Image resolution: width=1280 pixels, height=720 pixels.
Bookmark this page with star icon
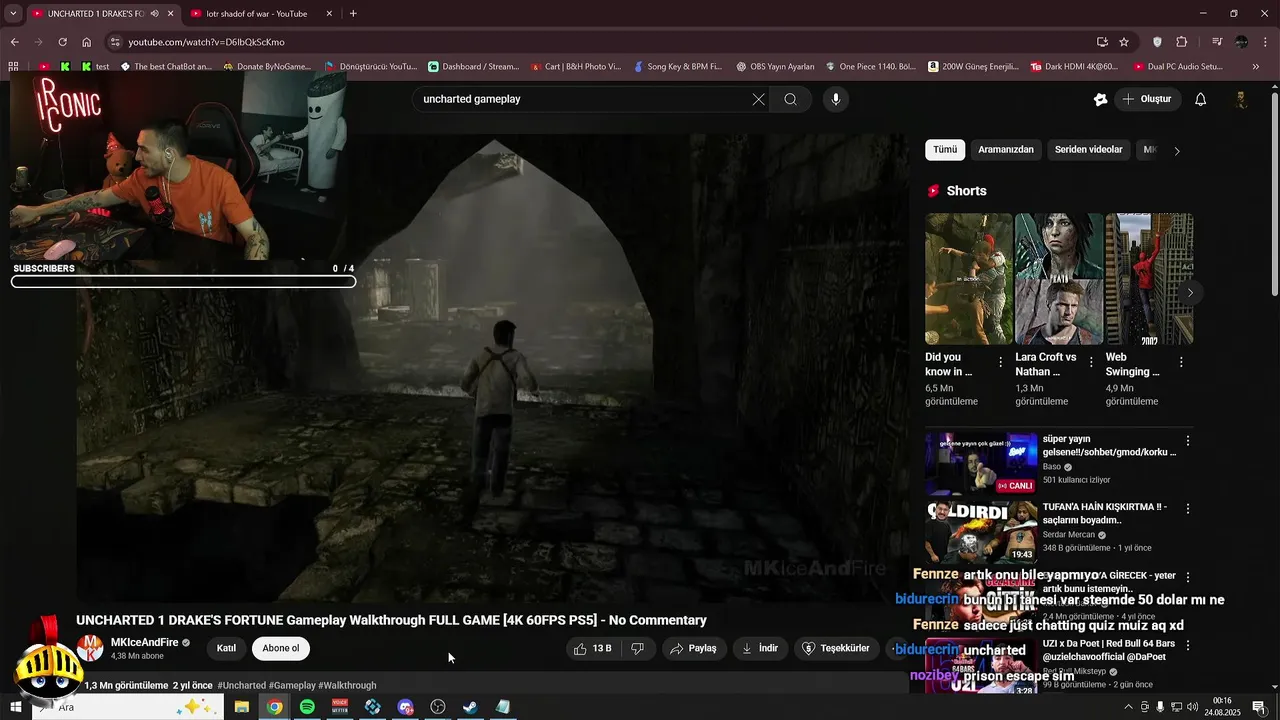pyautogui.click(x=1124, y=42)
